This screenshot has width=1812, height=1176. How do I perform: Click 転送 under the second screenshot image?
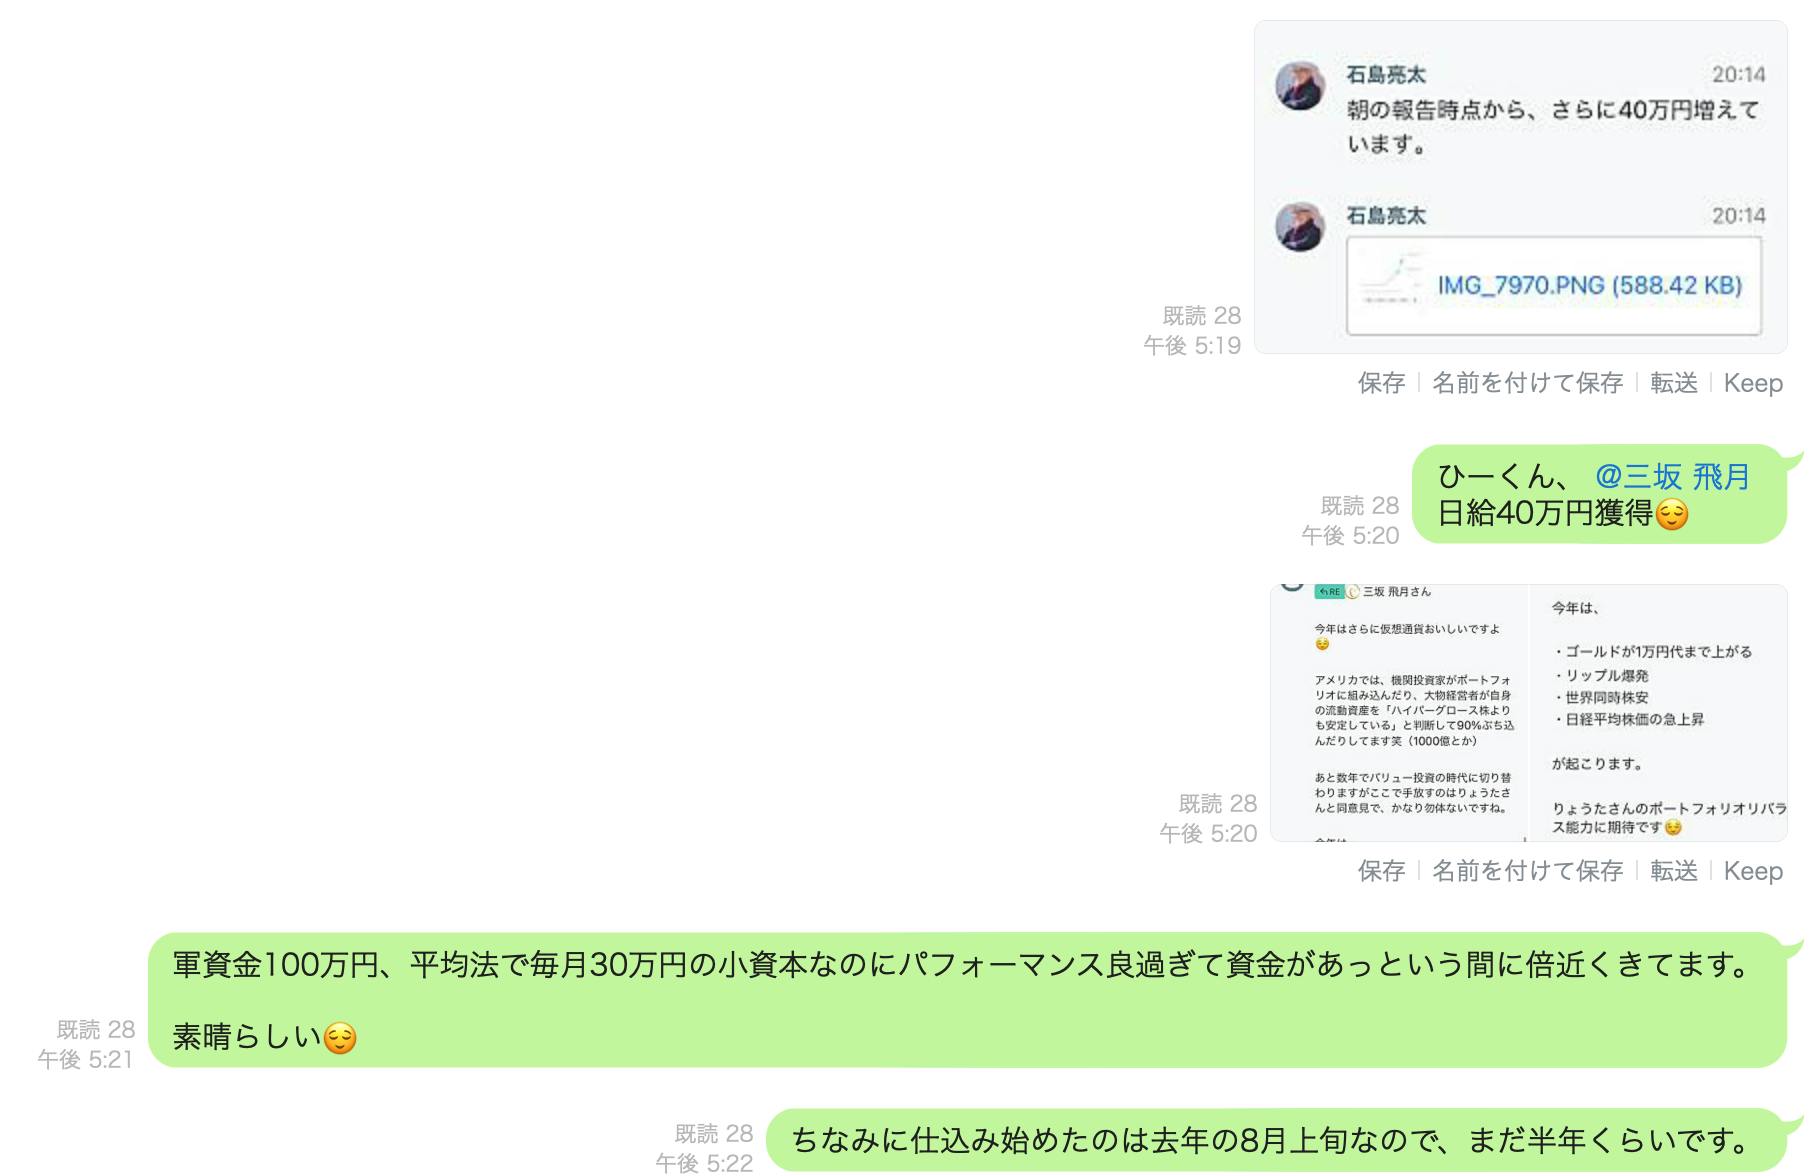click(1674, 871)
